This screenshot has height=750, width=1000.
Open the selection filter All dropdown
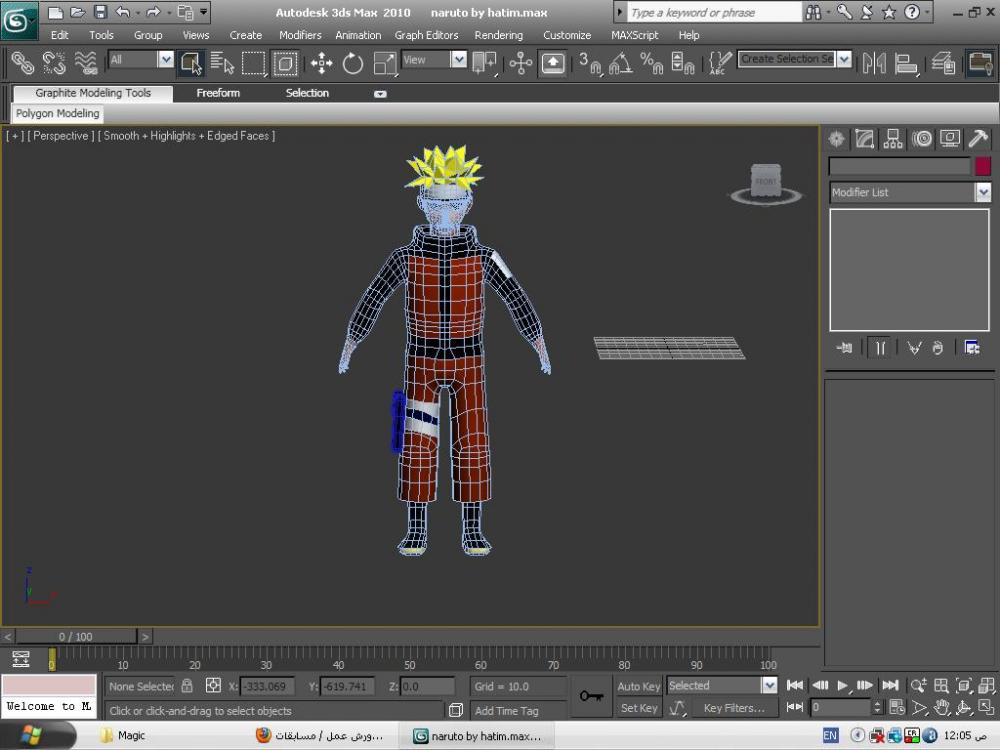coord(165,59)
